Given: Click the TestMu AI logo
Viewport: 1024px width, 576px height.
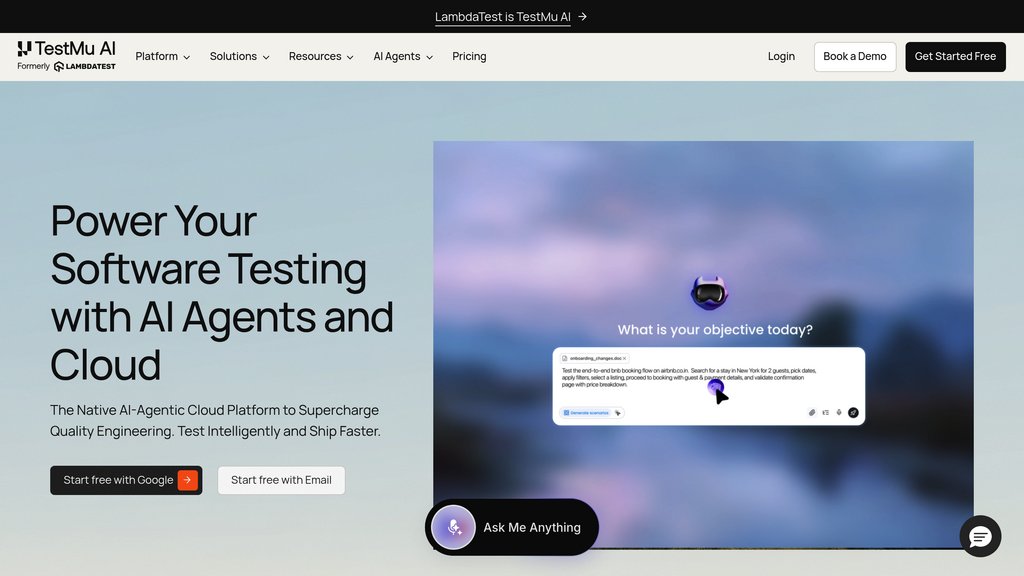Looking at the screenshot, I should coord(67,49).
